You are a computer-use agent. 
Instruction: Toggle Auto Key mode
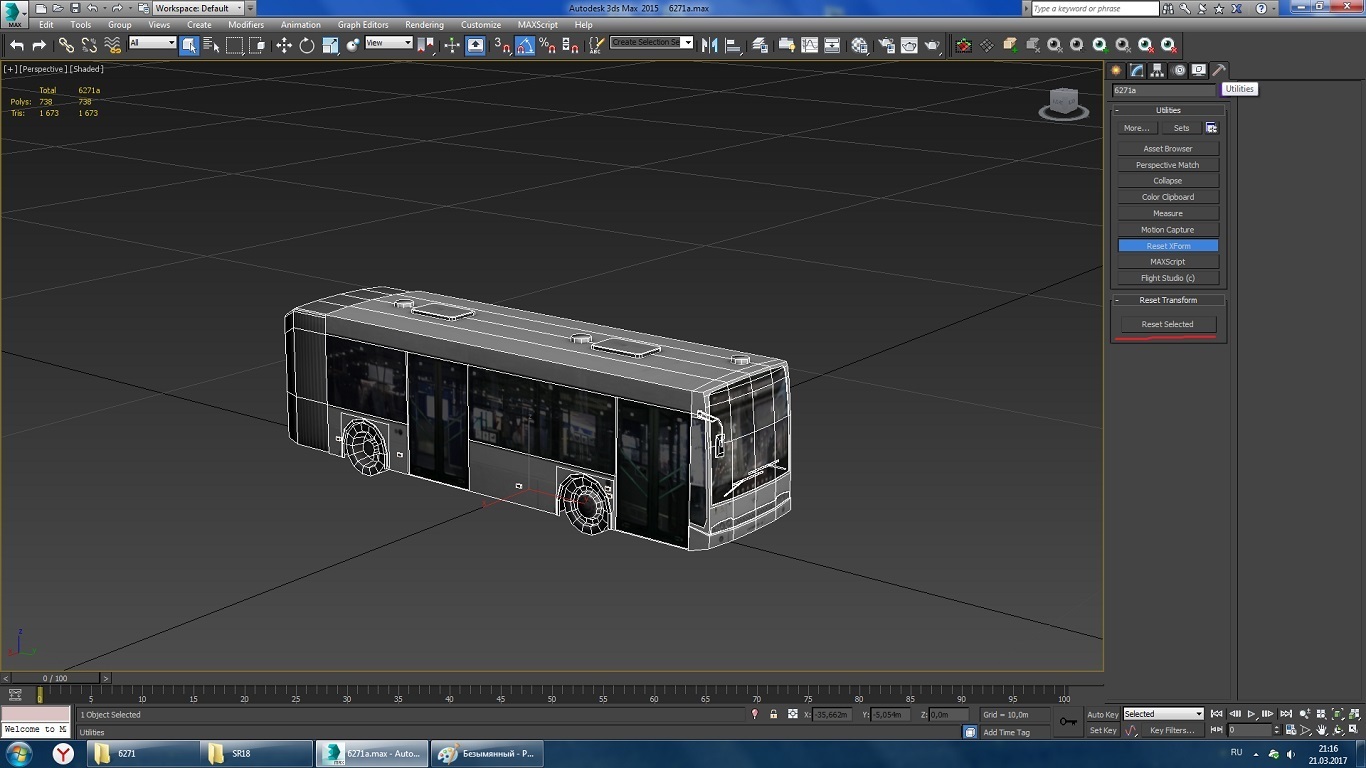tap(1103, 714)
